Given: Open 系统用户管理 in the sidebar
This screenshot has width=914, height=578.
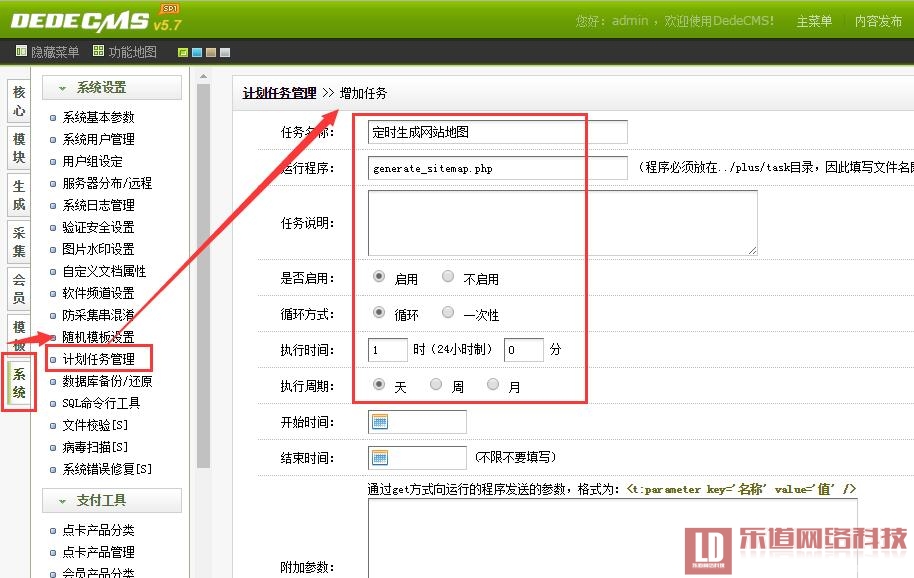Looking at the screenshot, I should [99, 139].
